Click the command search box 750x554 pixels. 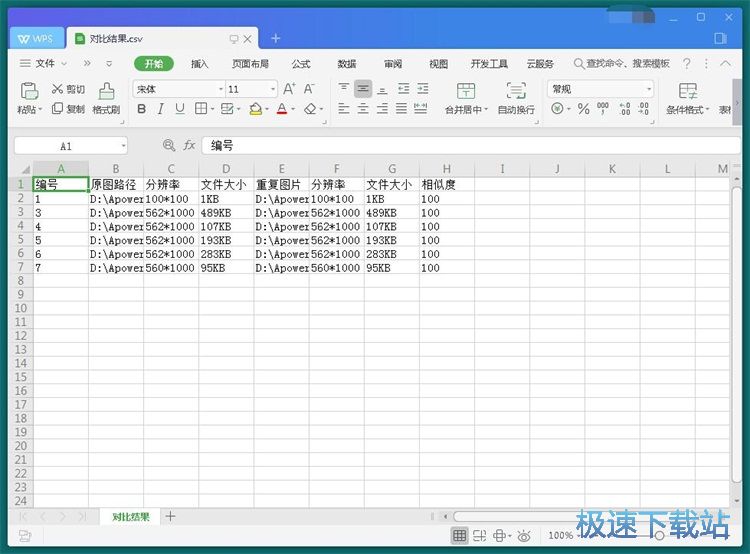621,63
